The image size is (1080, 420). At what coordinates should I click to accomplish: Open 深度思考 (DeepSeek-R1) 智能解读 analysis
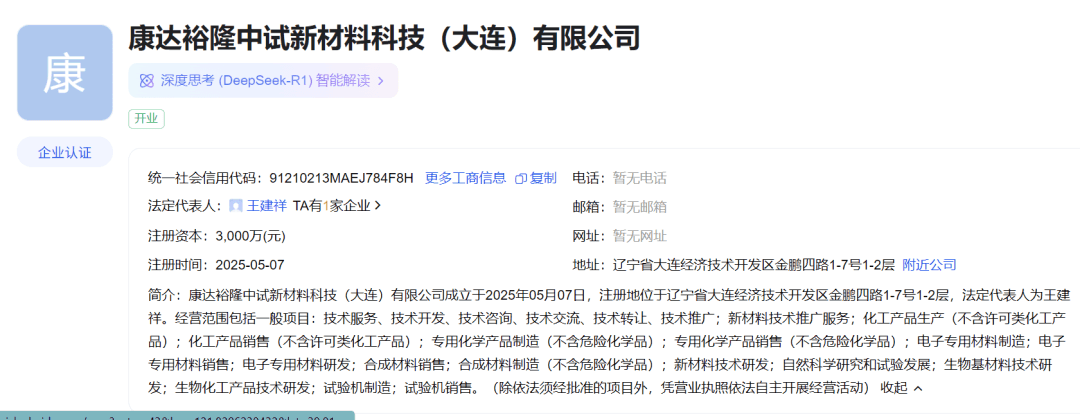(x=265, y=80)
